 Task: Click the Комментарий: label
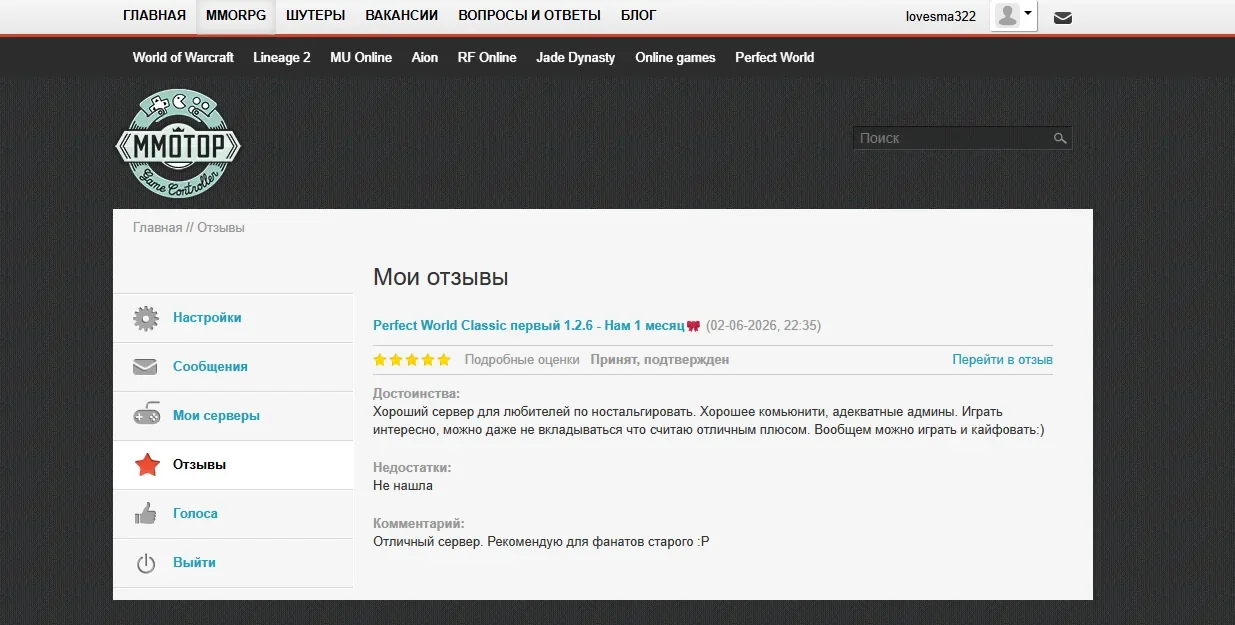pos(419,524)
